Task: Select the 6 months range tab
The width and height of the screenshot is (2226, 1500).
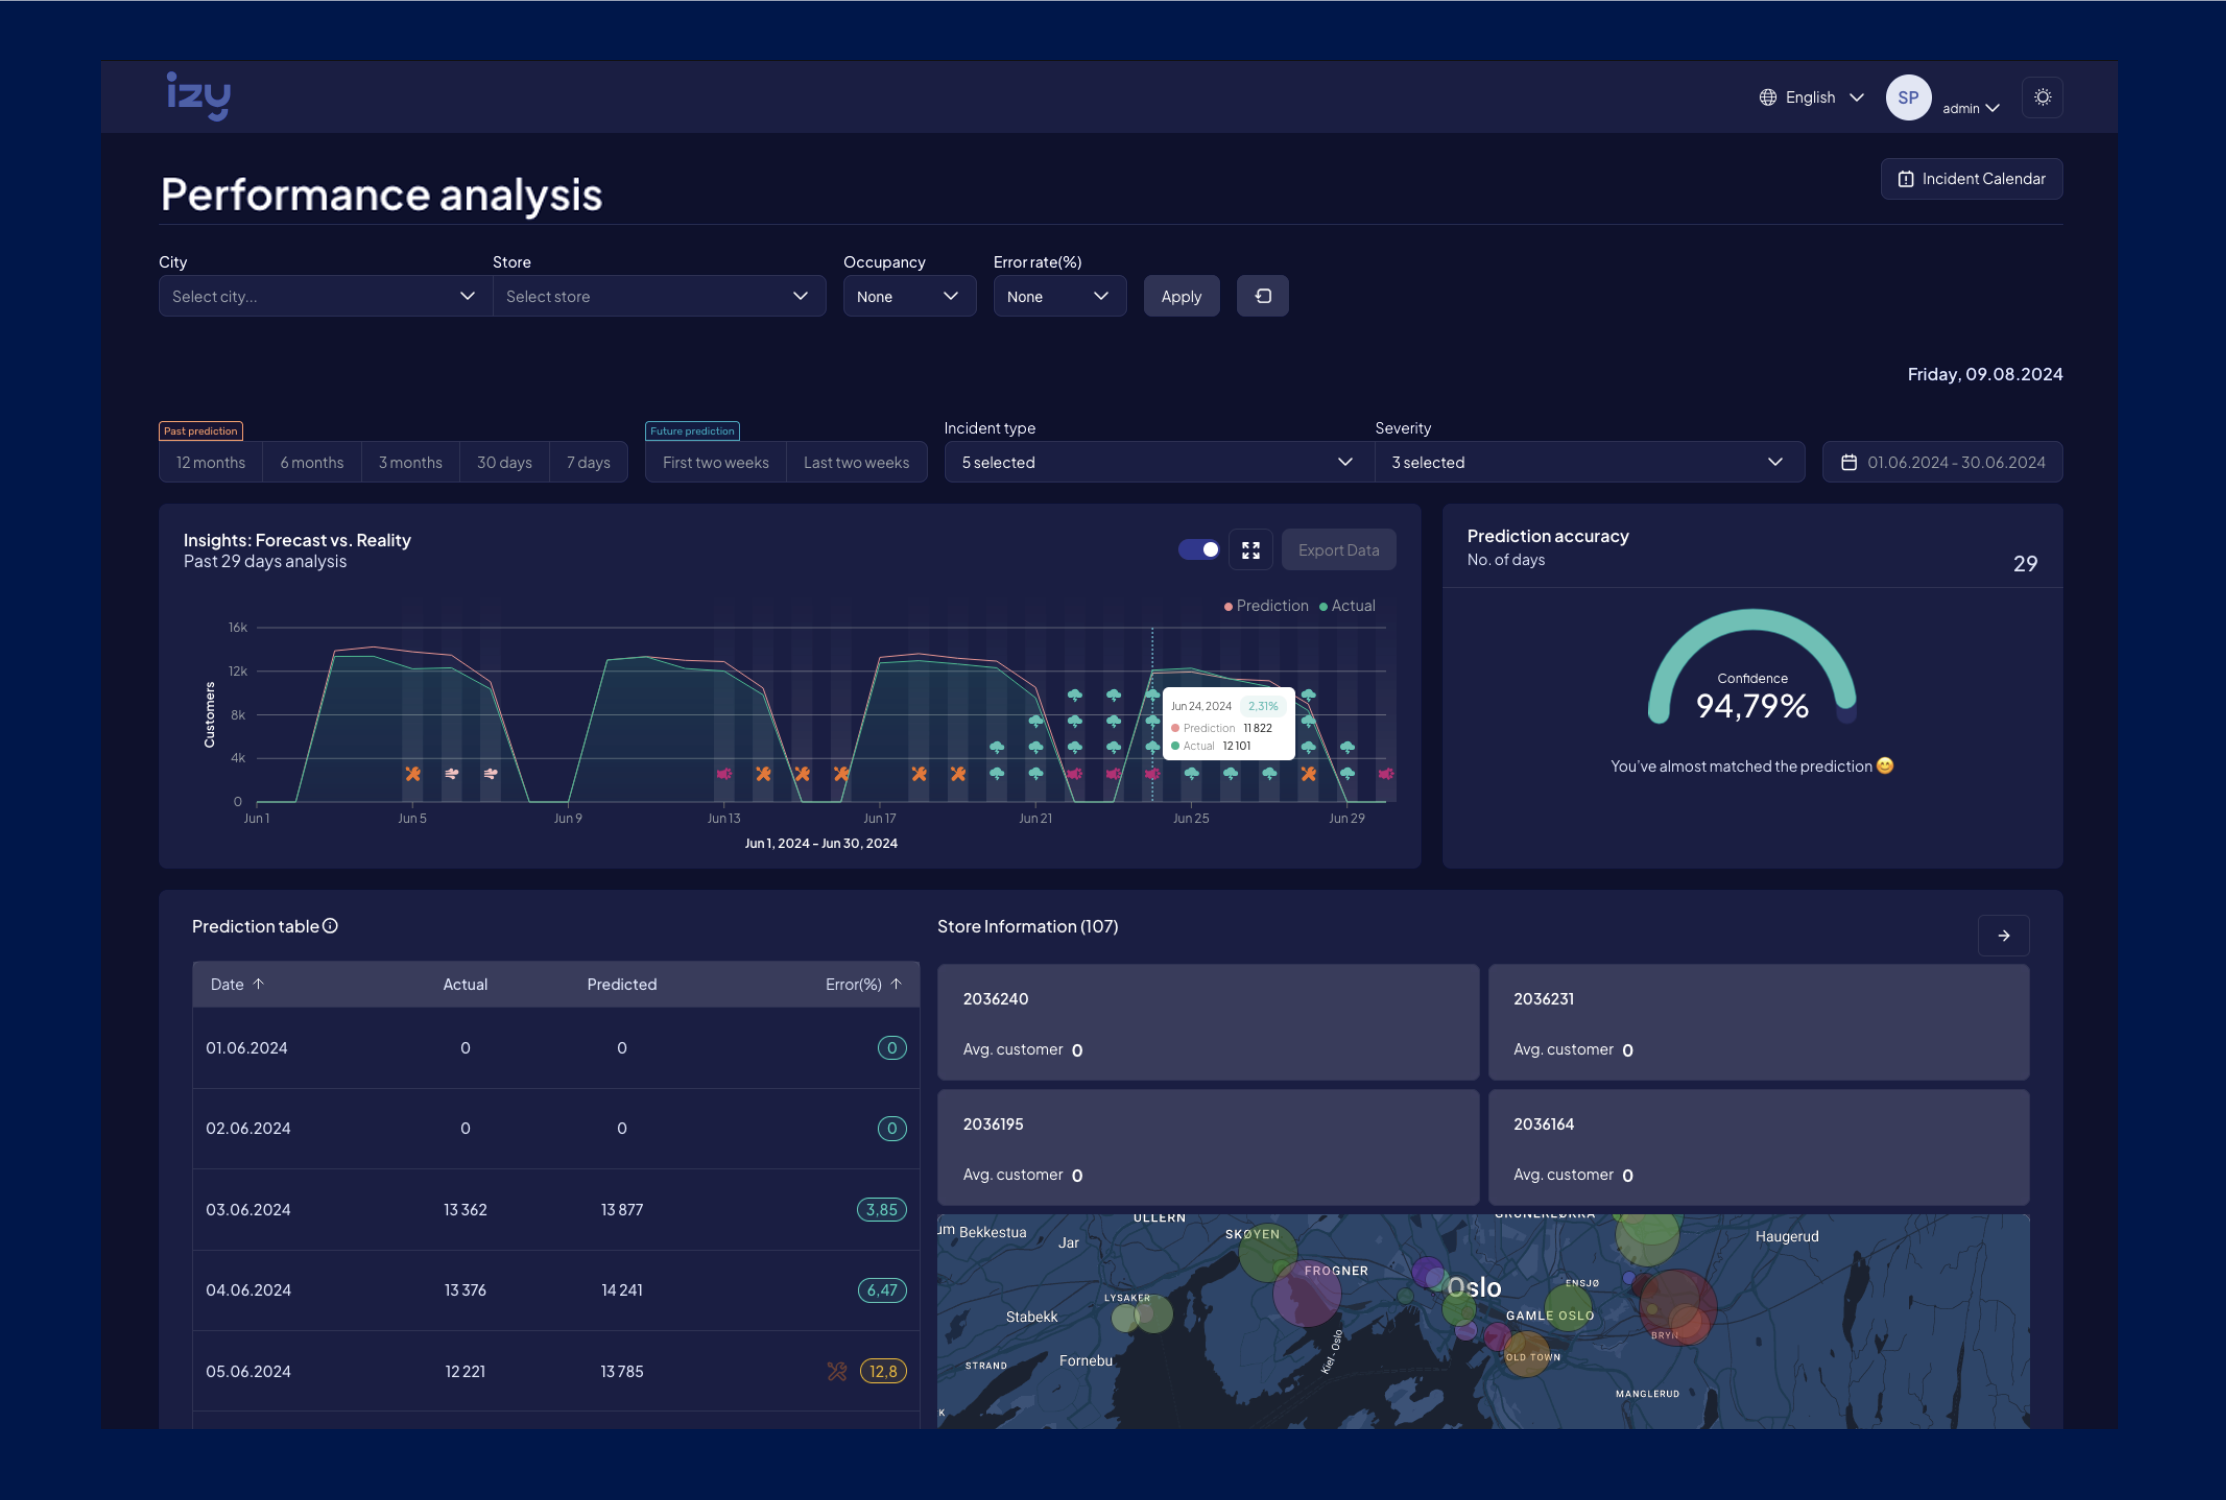Action: pyautogui.click(x=312, y=462)
